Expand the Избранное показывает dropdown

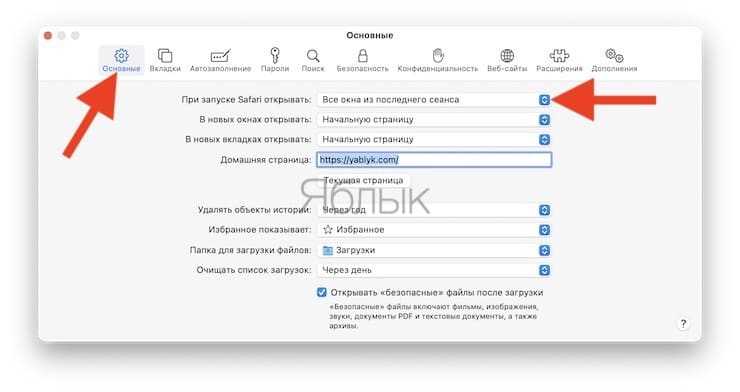(x=434, y=230)
